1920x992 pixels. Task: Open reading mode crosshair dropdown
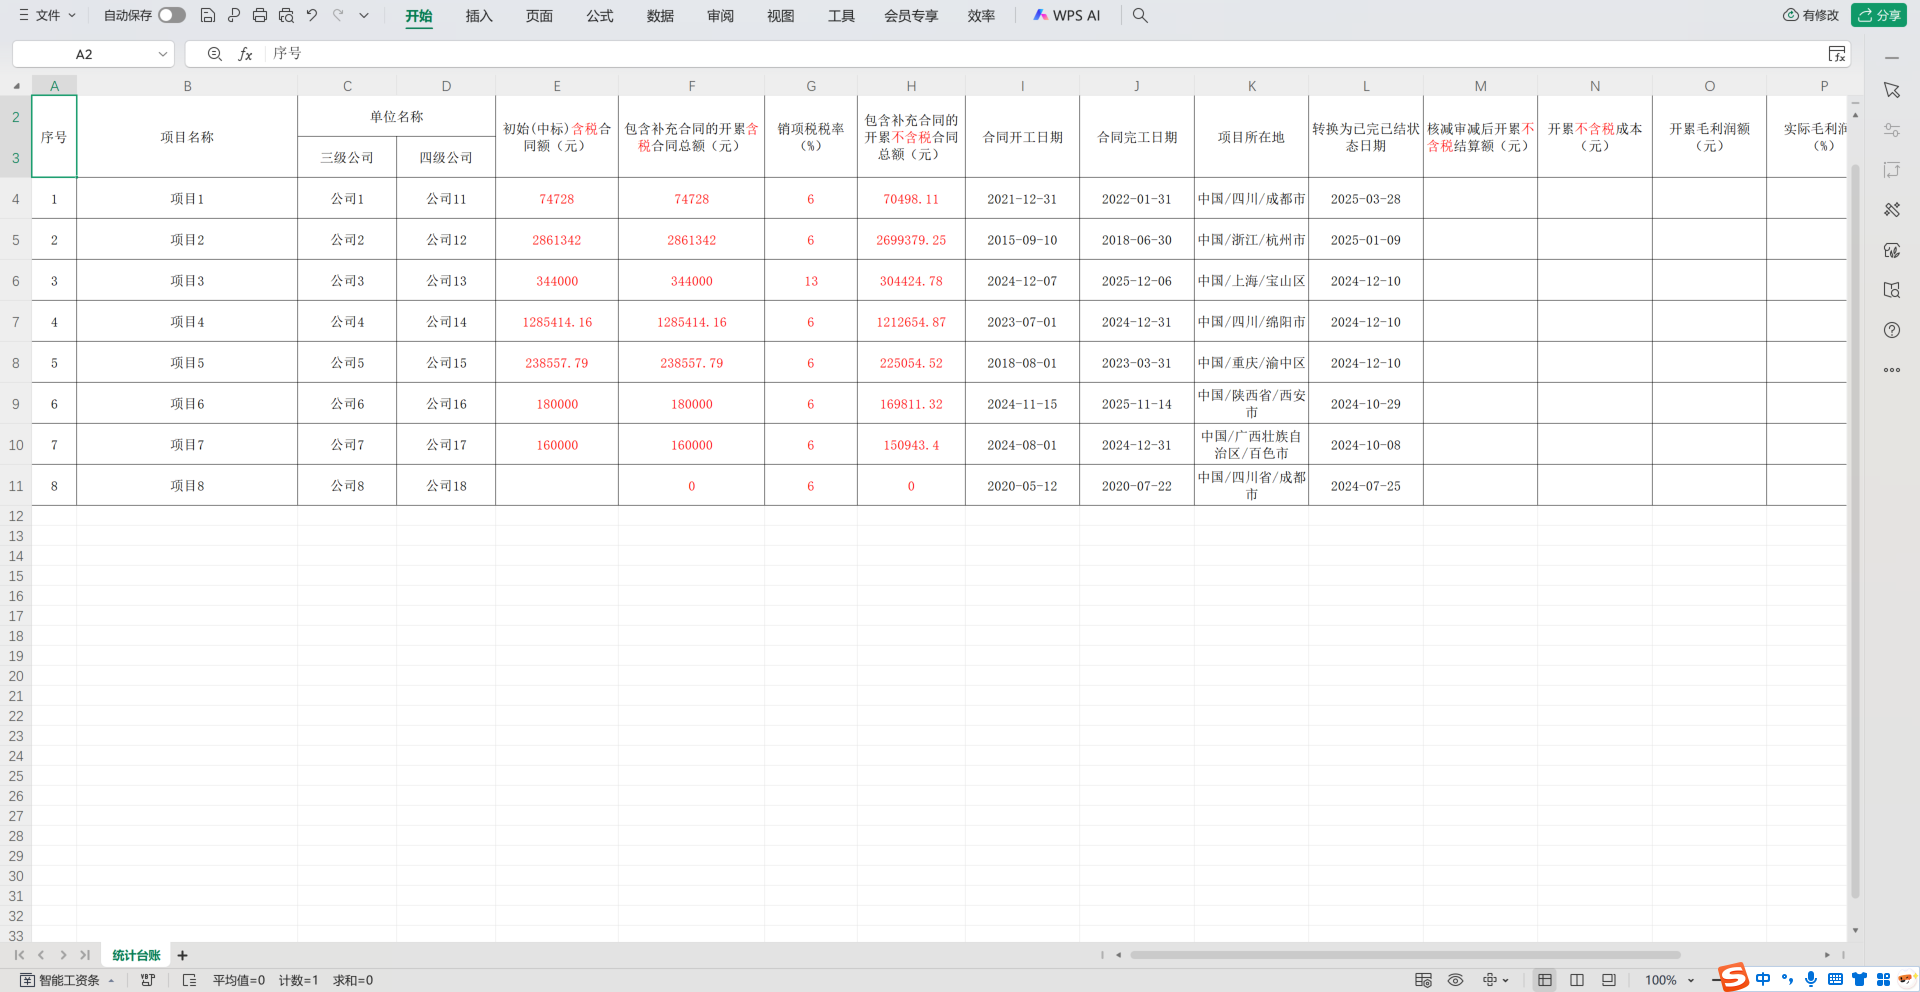point(1496,980)
